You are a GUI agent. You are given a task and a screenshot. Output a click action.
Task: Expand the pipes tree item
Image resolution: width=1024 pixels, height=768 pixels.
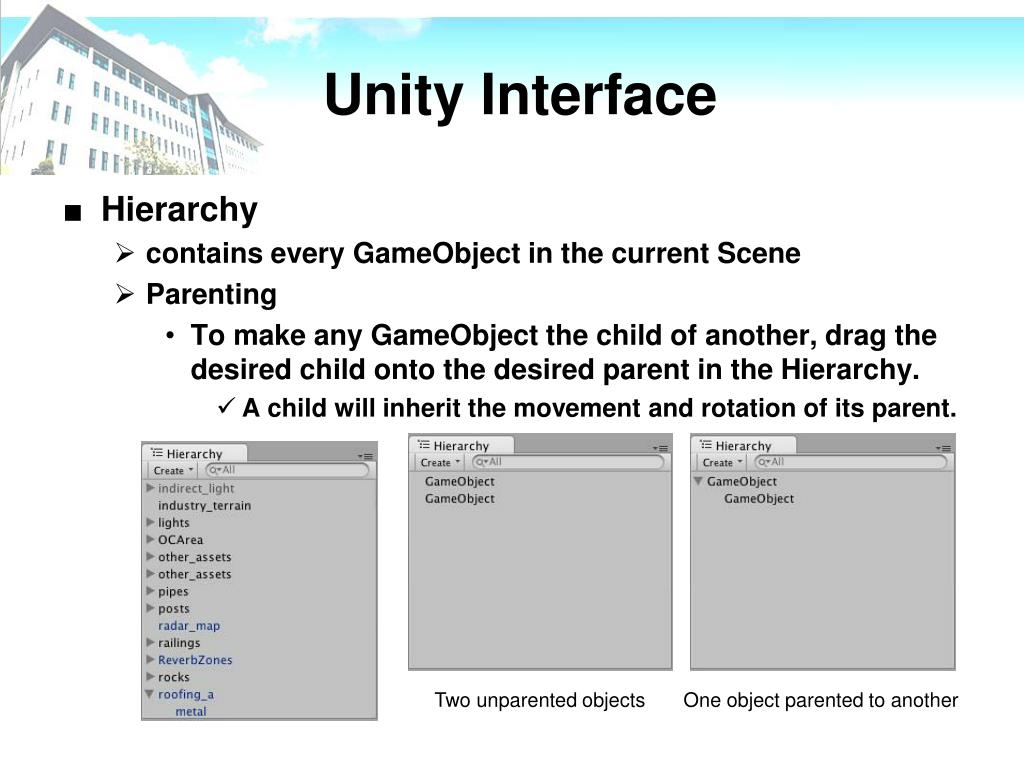pos(150,591)
